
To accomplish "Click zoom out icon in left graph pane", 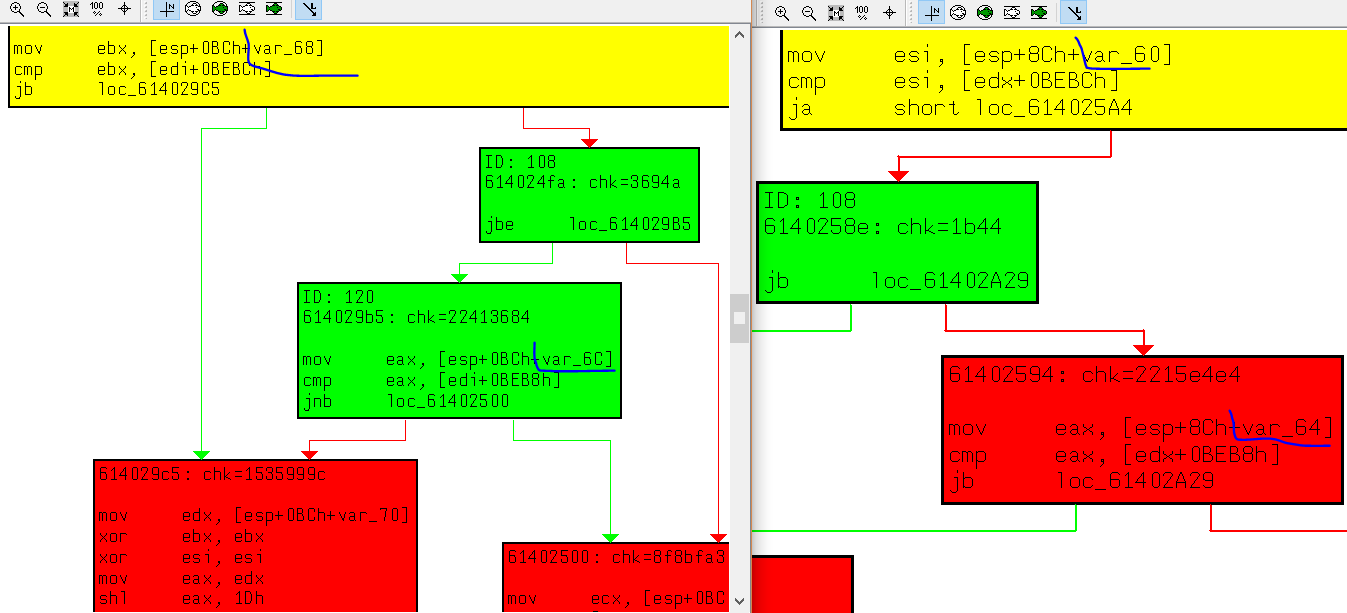I will [x=43, y=9].
